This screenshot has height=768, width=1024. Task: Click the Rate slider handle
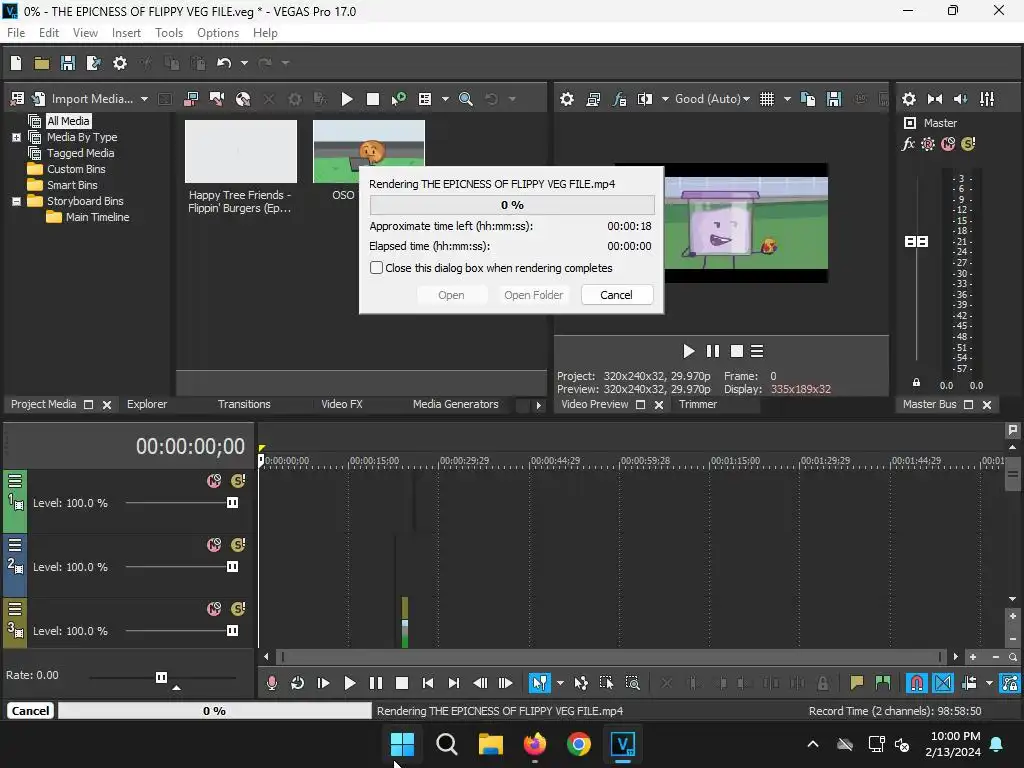[161, 677]
